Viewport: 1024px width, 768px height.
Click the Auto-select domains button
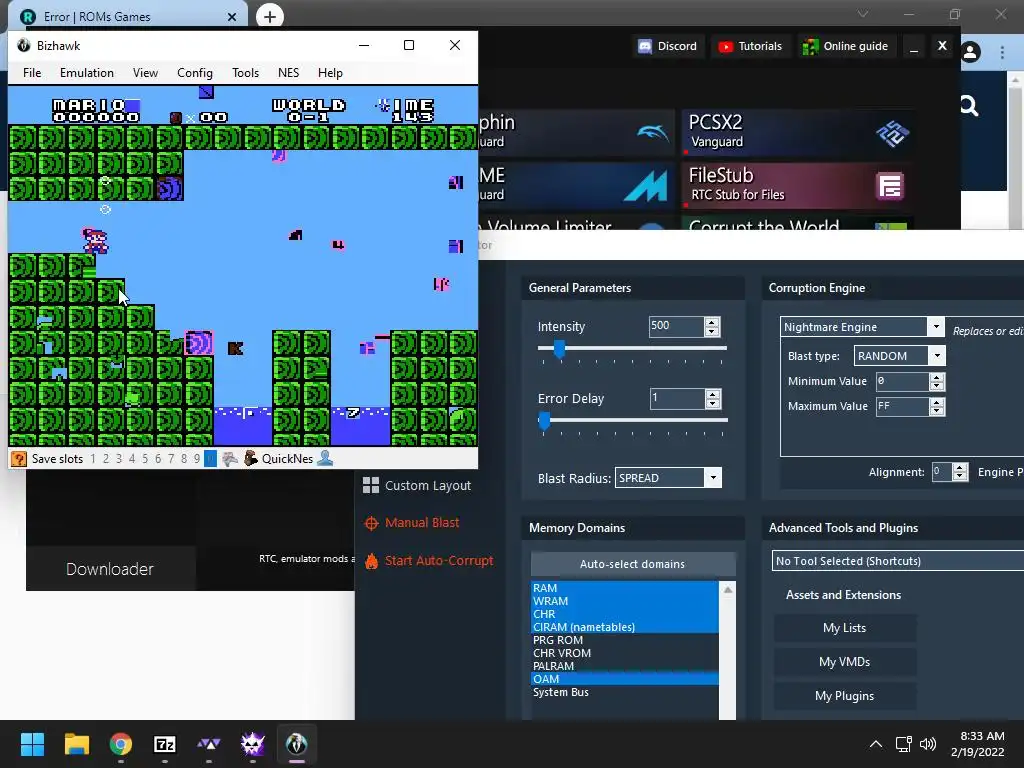pos(633,564)
